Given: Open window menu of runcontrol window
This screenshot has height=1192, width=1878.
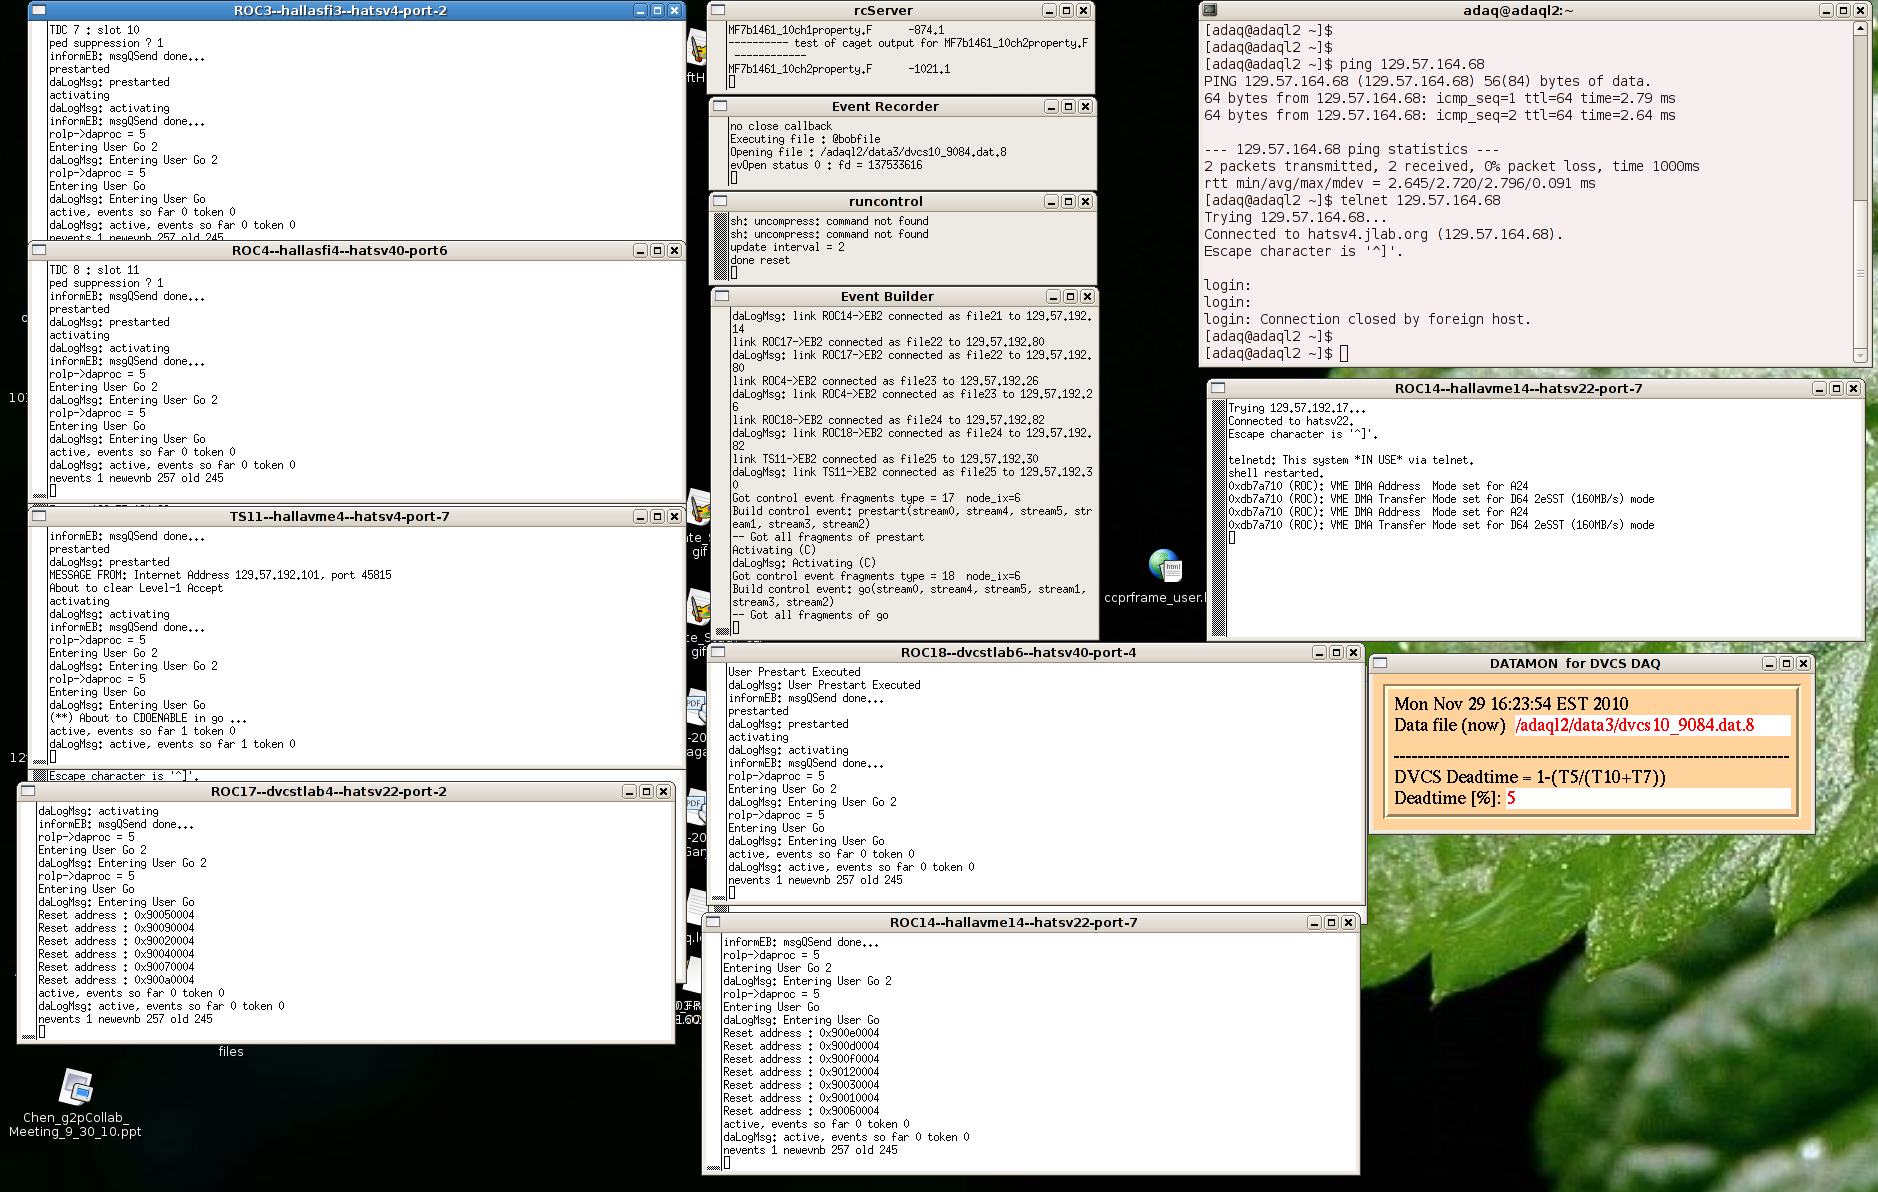Looking at the screenshot, I should pyautogui.click(x=719, y=201).
